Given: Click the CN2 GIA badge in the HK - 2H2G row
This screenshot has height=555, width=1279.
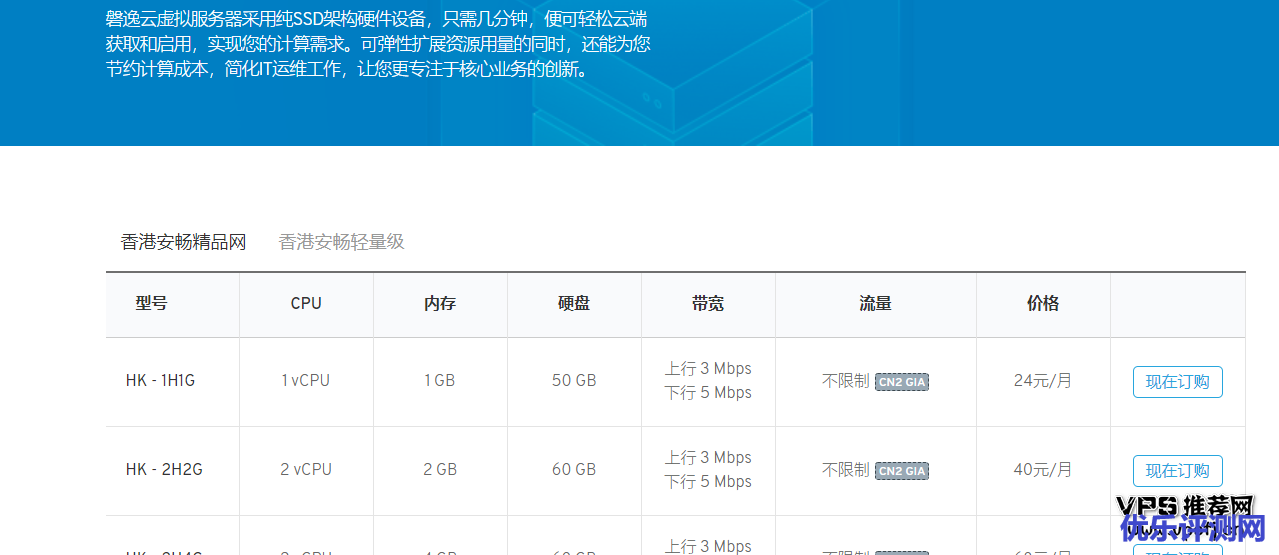Looking at the screenshot, I should 901,471.
